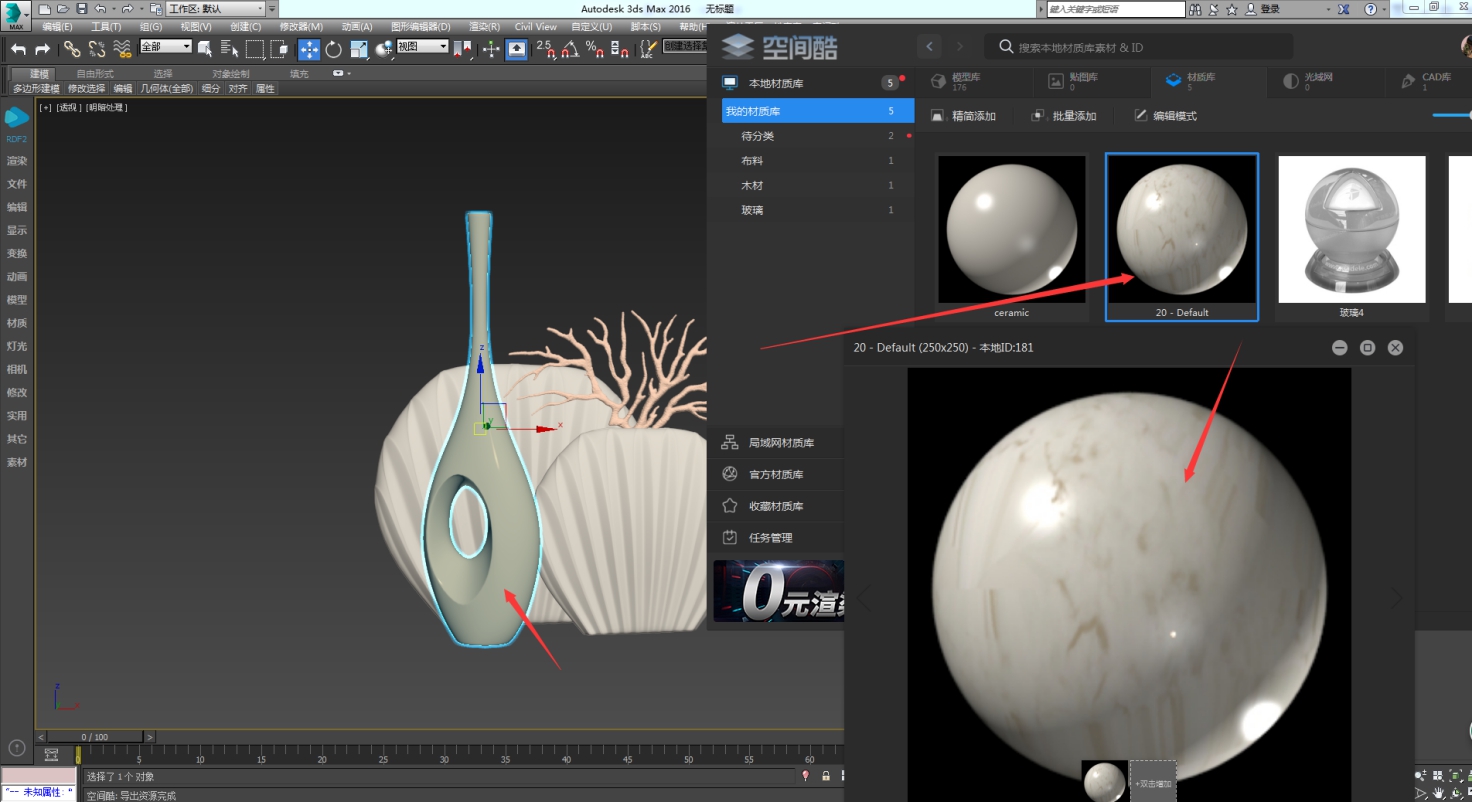Open the reference coordinate 视图 dropdown
Viewport: 1472px width, 802px height.
[422, 46]
